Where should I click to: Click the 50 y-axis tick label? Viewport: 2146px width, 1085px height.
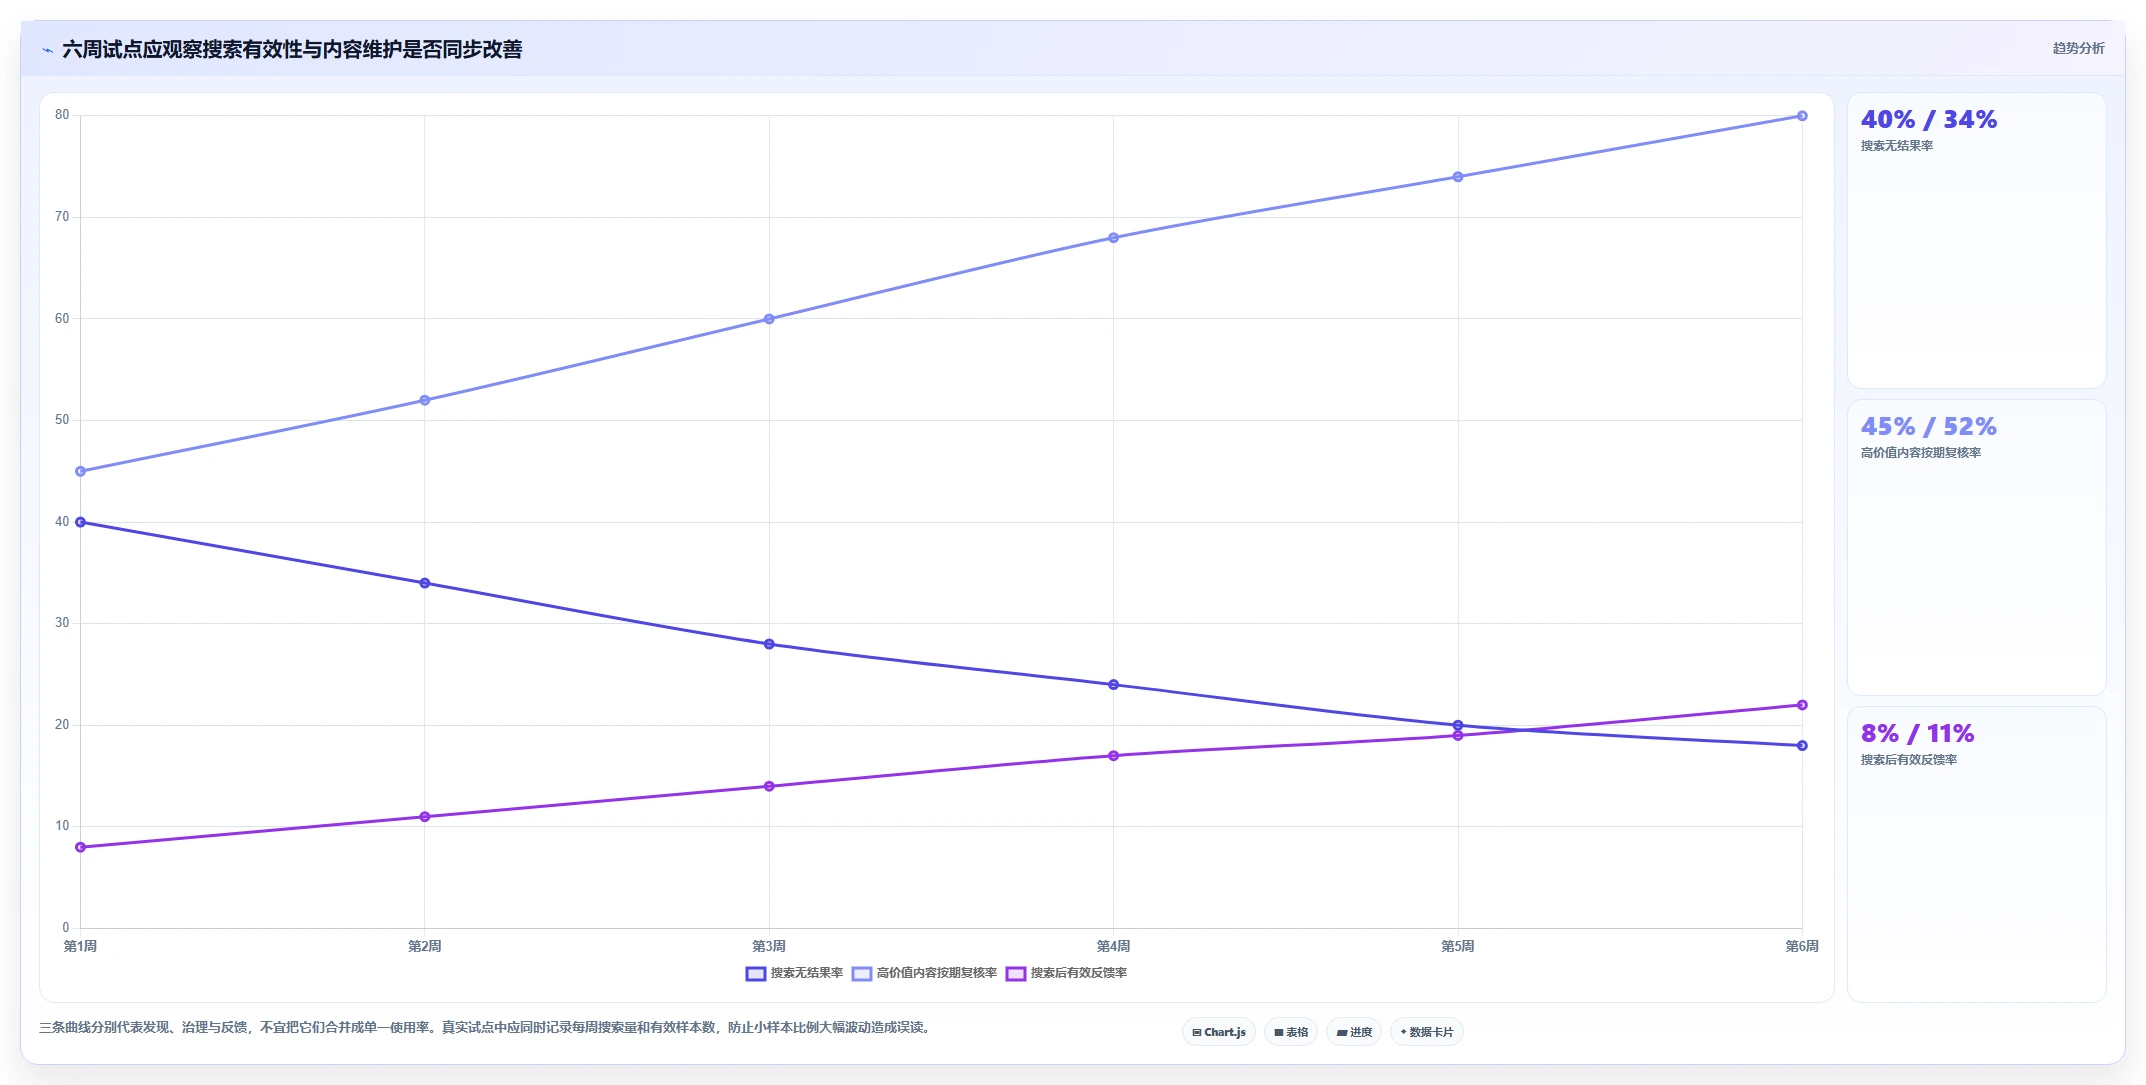coord(62,420)
